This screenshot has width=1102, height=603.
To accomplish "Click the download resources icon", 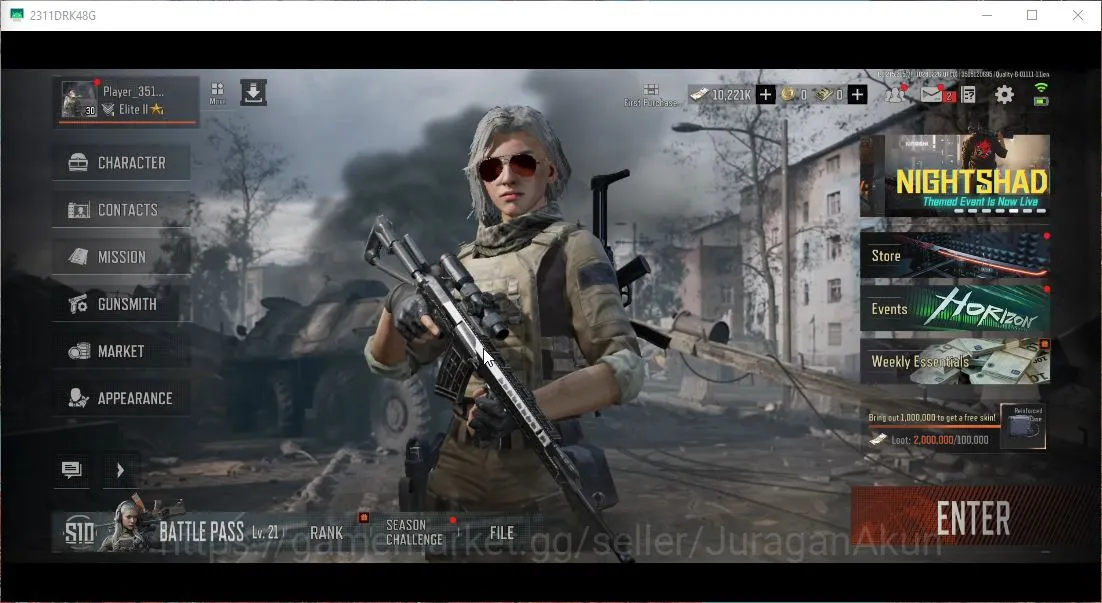I will [253, 92].
